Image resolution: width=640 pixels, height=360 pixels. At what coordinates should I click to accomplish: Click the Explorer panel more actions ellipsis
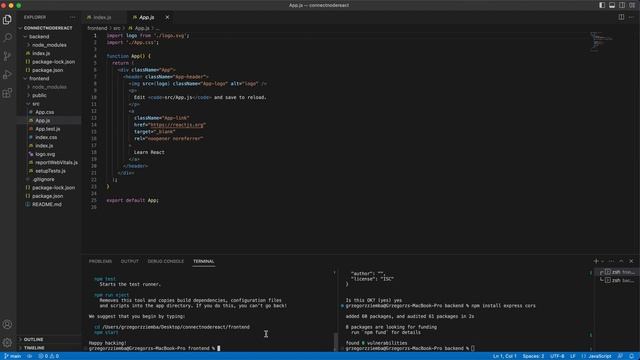[x=73, y=17]
